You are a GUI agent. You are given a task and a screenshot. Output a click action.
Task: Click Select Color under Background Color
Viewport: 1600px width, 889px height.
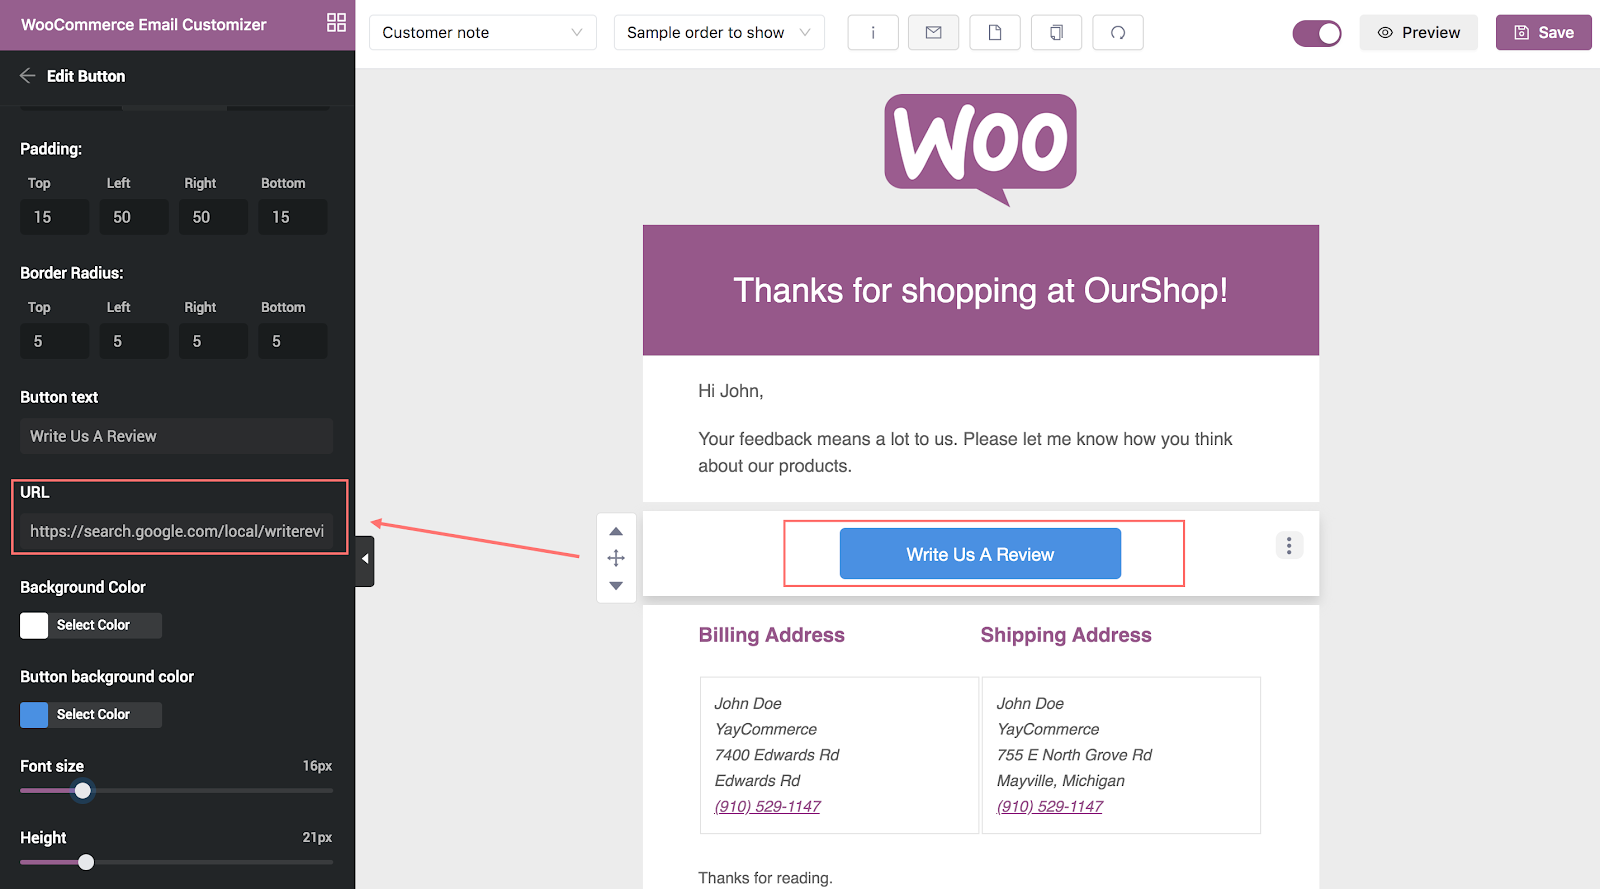coord(93,625)
